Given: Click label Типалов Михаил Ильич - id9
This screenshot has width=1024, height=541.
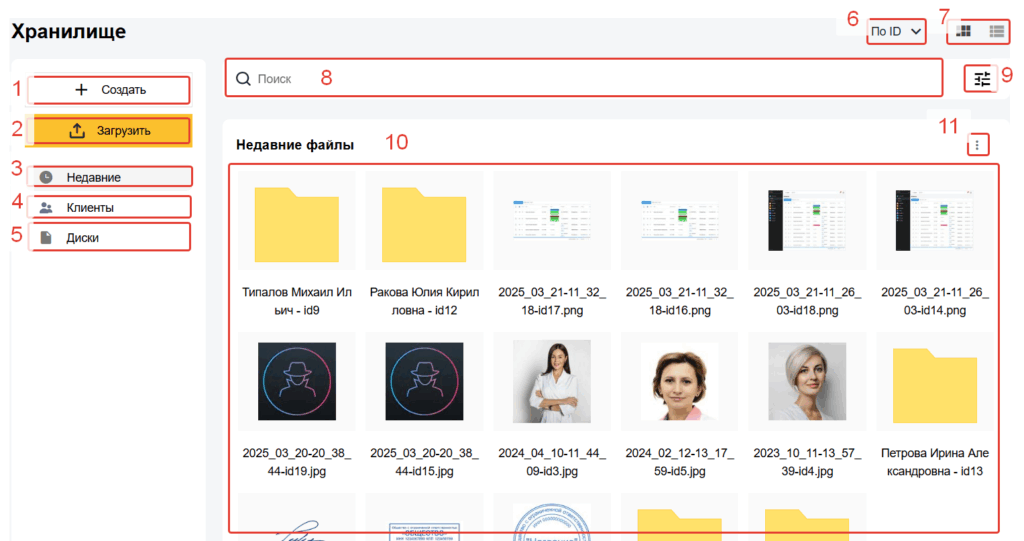Looking at the screenshot, I should [296, 301].
